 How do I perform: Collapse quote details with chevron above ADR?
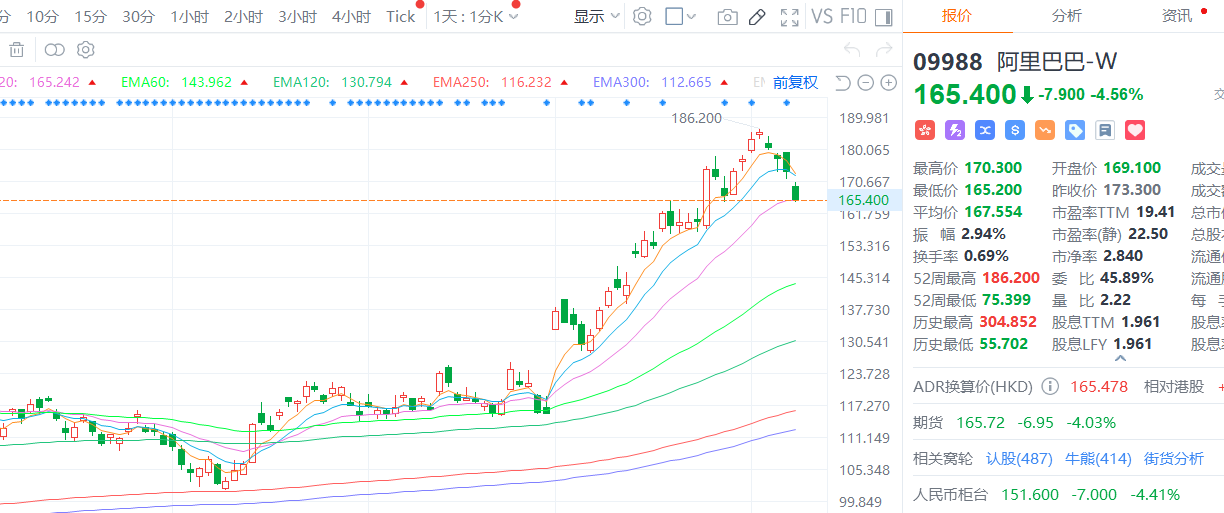click(x=1120, y=358)
